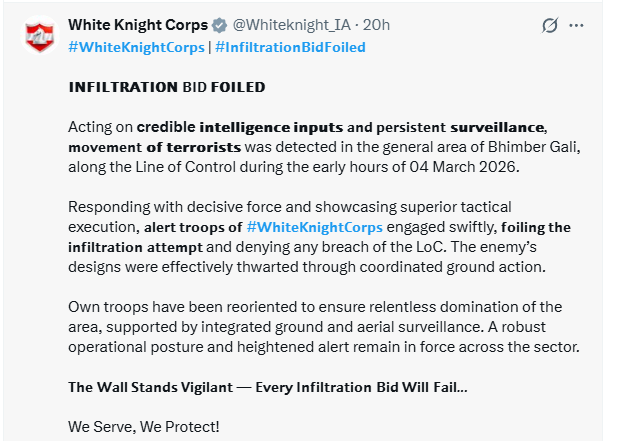
Task: Open the three-dot More options menu
Action: pos(576,26)
